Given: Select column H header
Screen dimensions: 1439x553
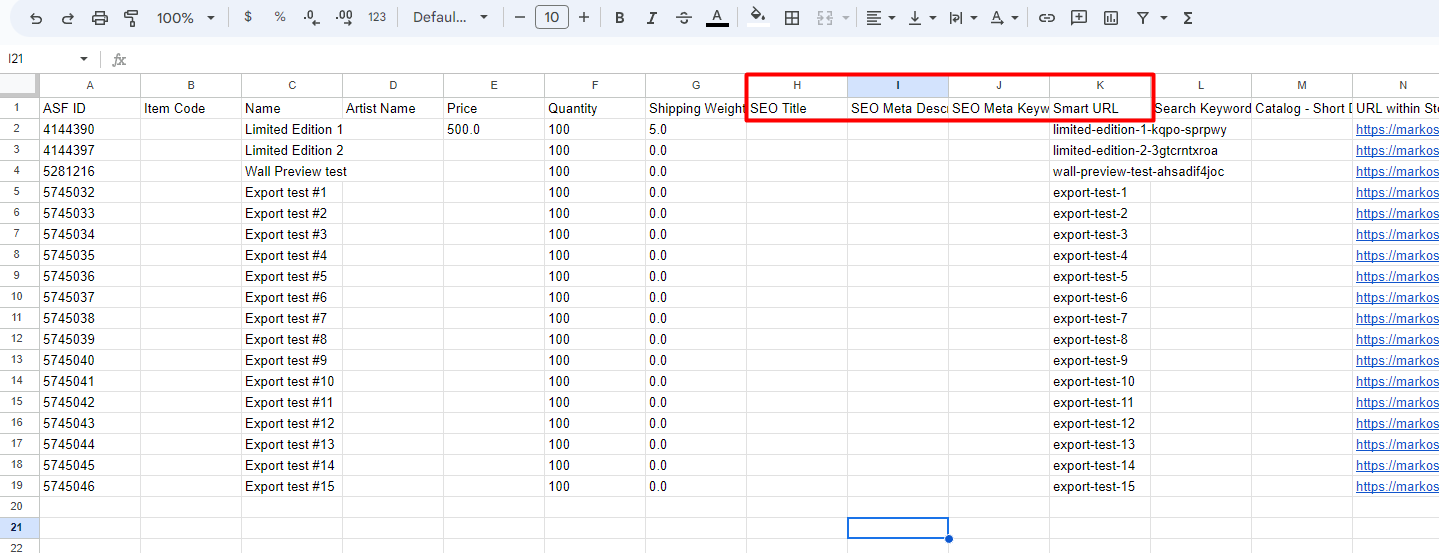Looking at the screenshot, I should coord(797,85).
